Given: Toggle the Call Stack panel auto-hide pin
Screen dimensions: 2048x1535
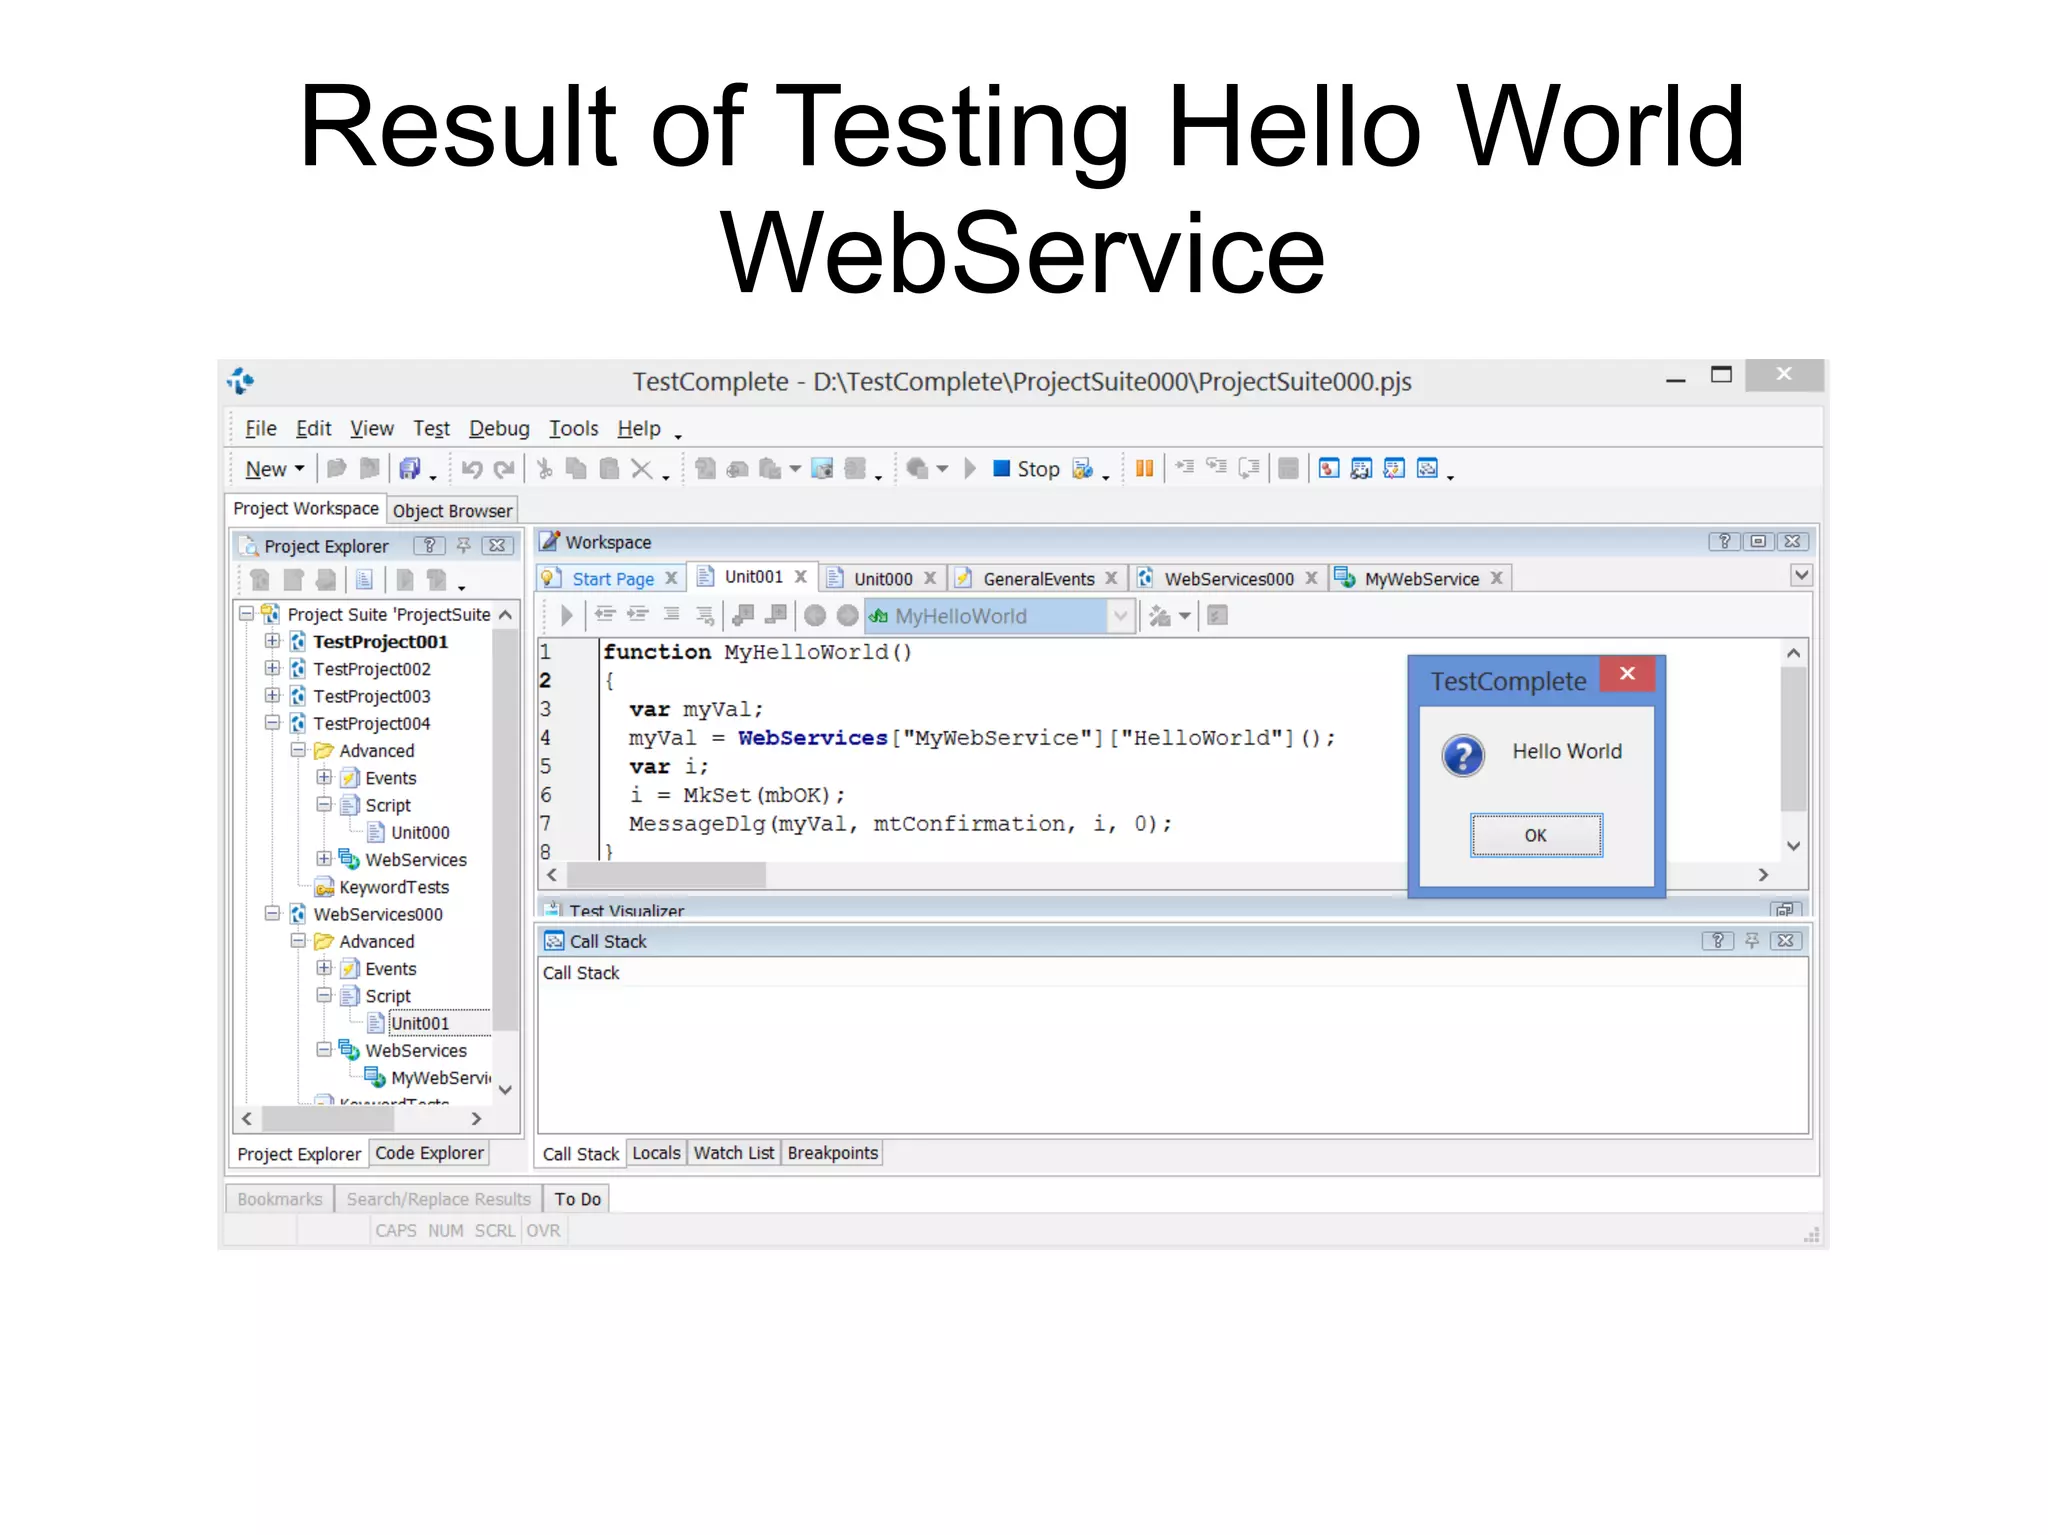Looking at the screenshot, I should 1752,941.
